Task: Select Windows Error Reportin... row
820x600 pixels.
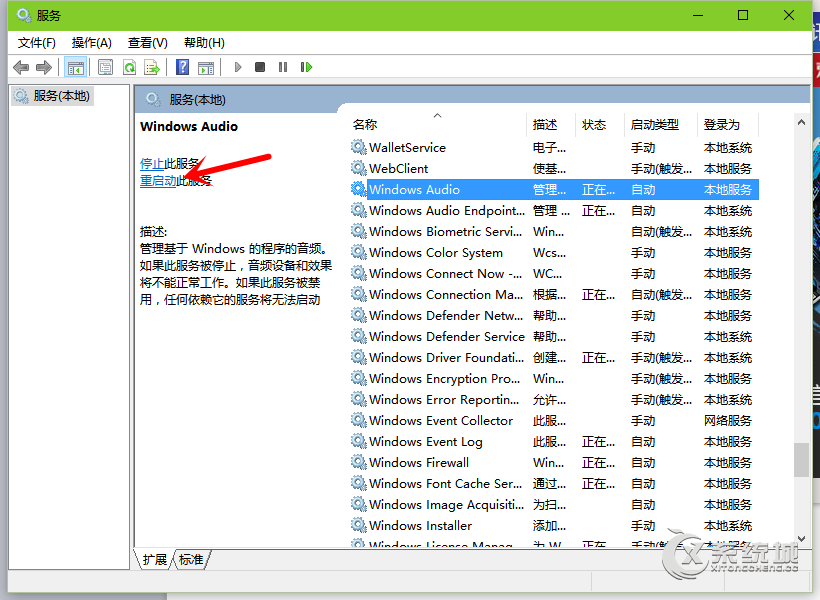Action: click(x=554, y=399)
